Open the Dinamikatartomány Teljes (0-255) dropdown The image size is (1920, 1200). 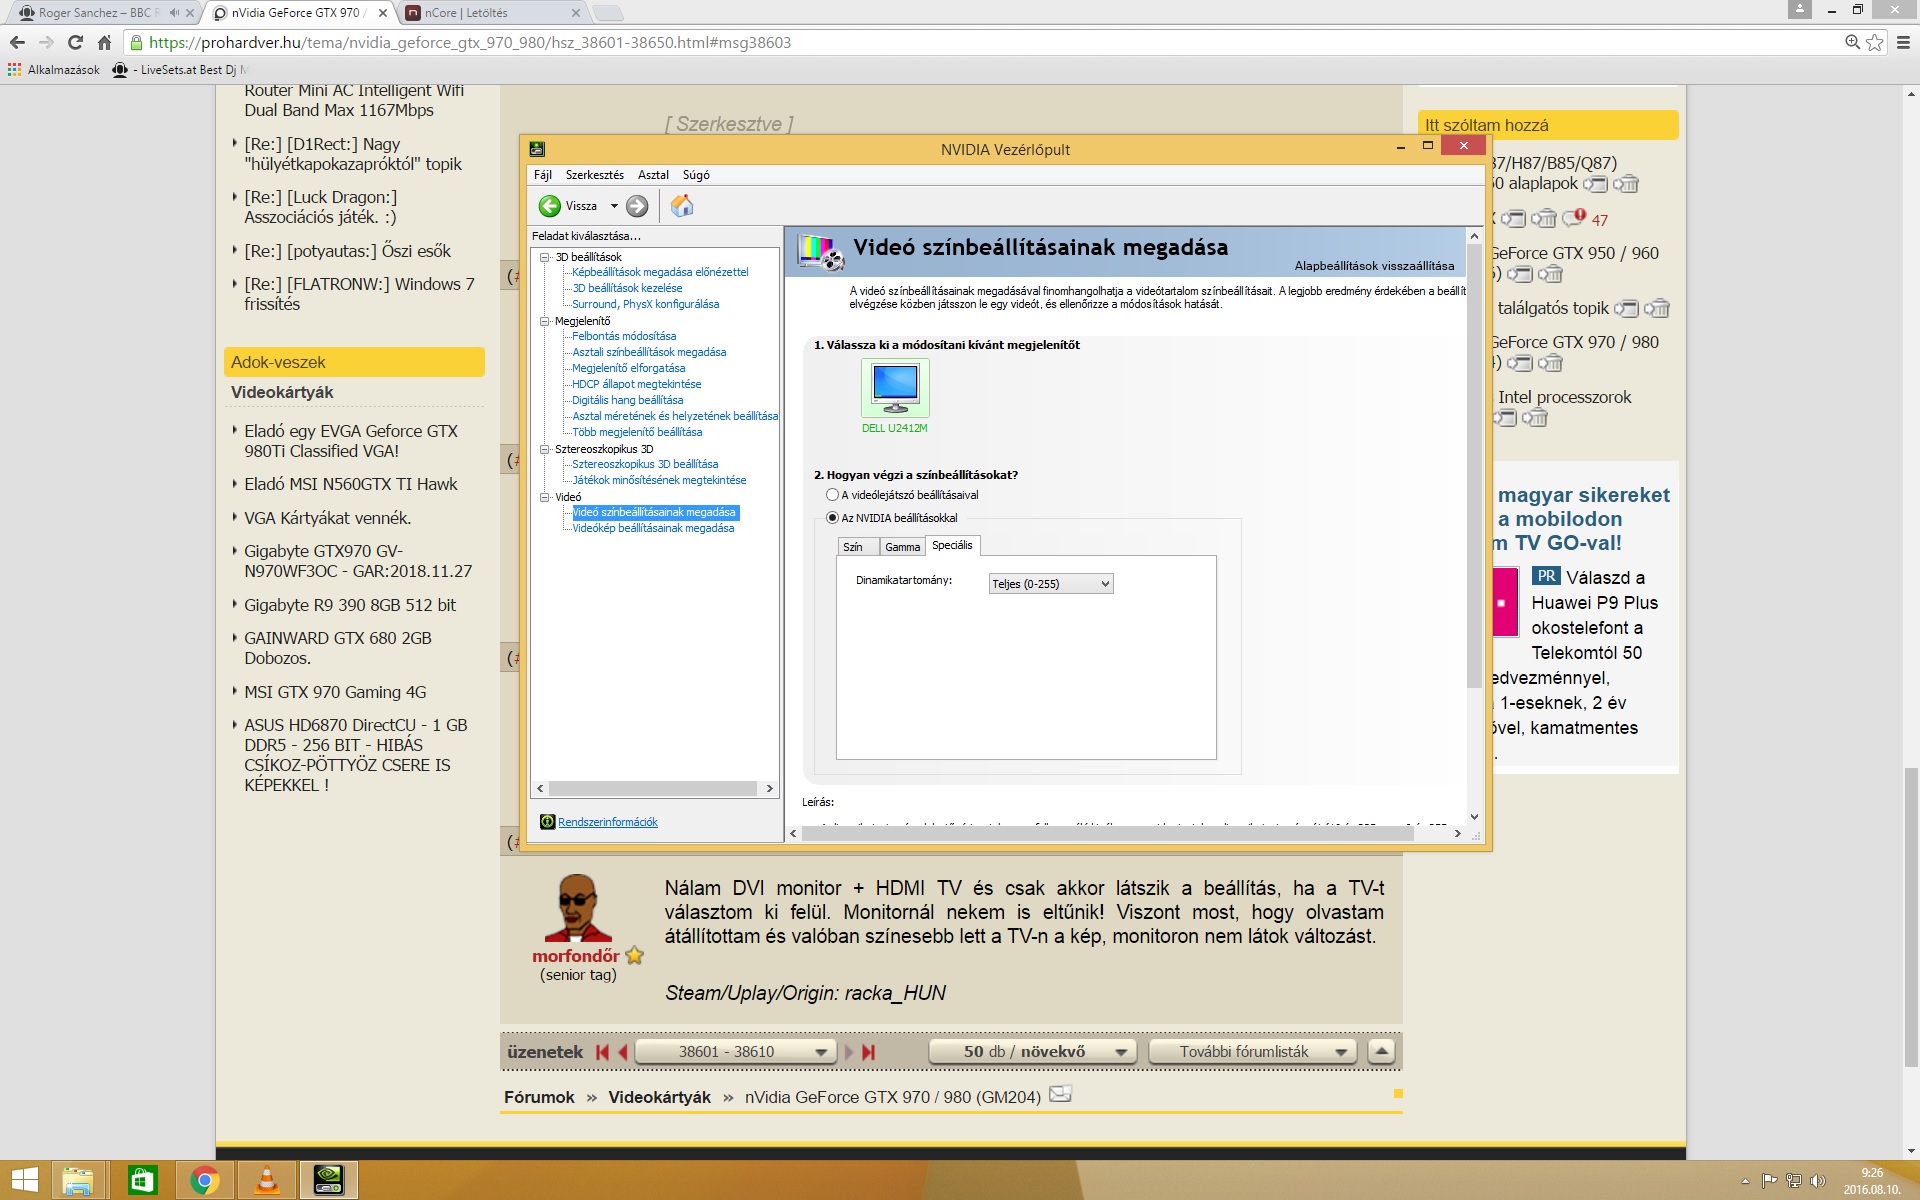pos(1050,584)
